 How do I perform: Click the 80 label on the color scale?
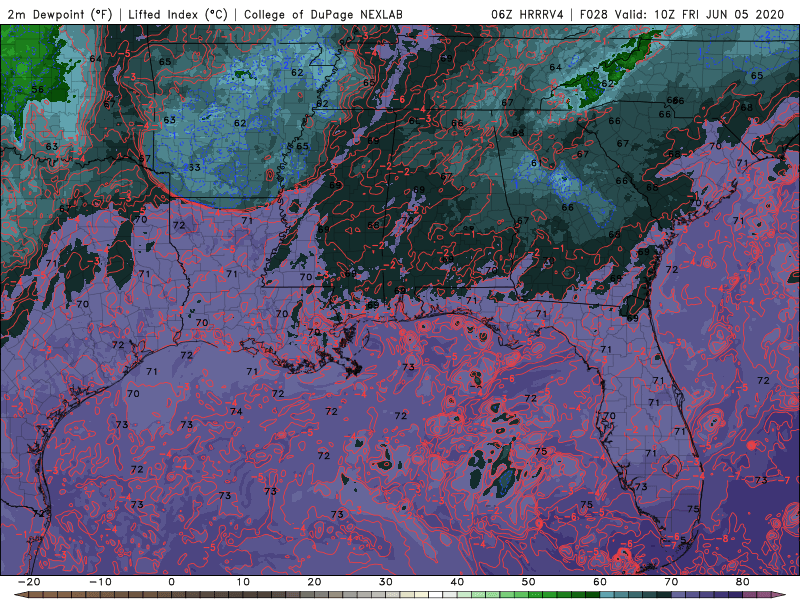pyautogui.click(x=743, y=582)
